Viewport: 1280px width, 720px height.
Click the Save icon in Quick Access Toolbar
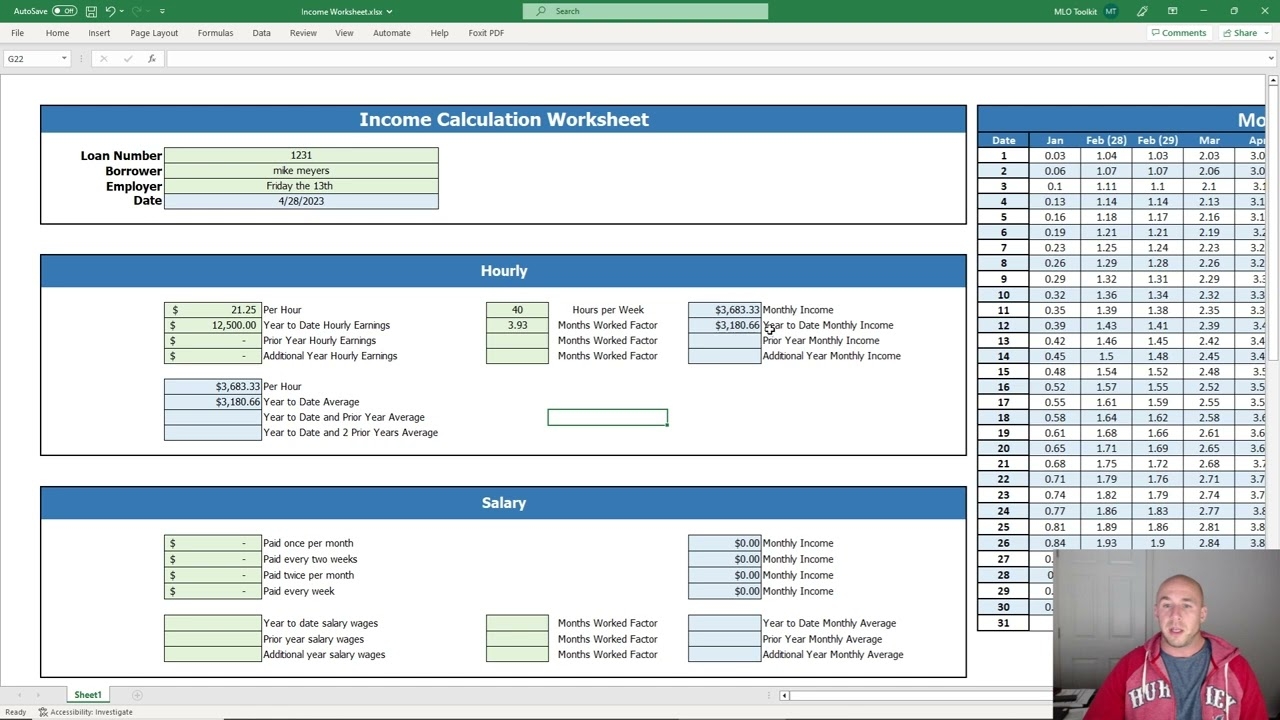[92, 11]
